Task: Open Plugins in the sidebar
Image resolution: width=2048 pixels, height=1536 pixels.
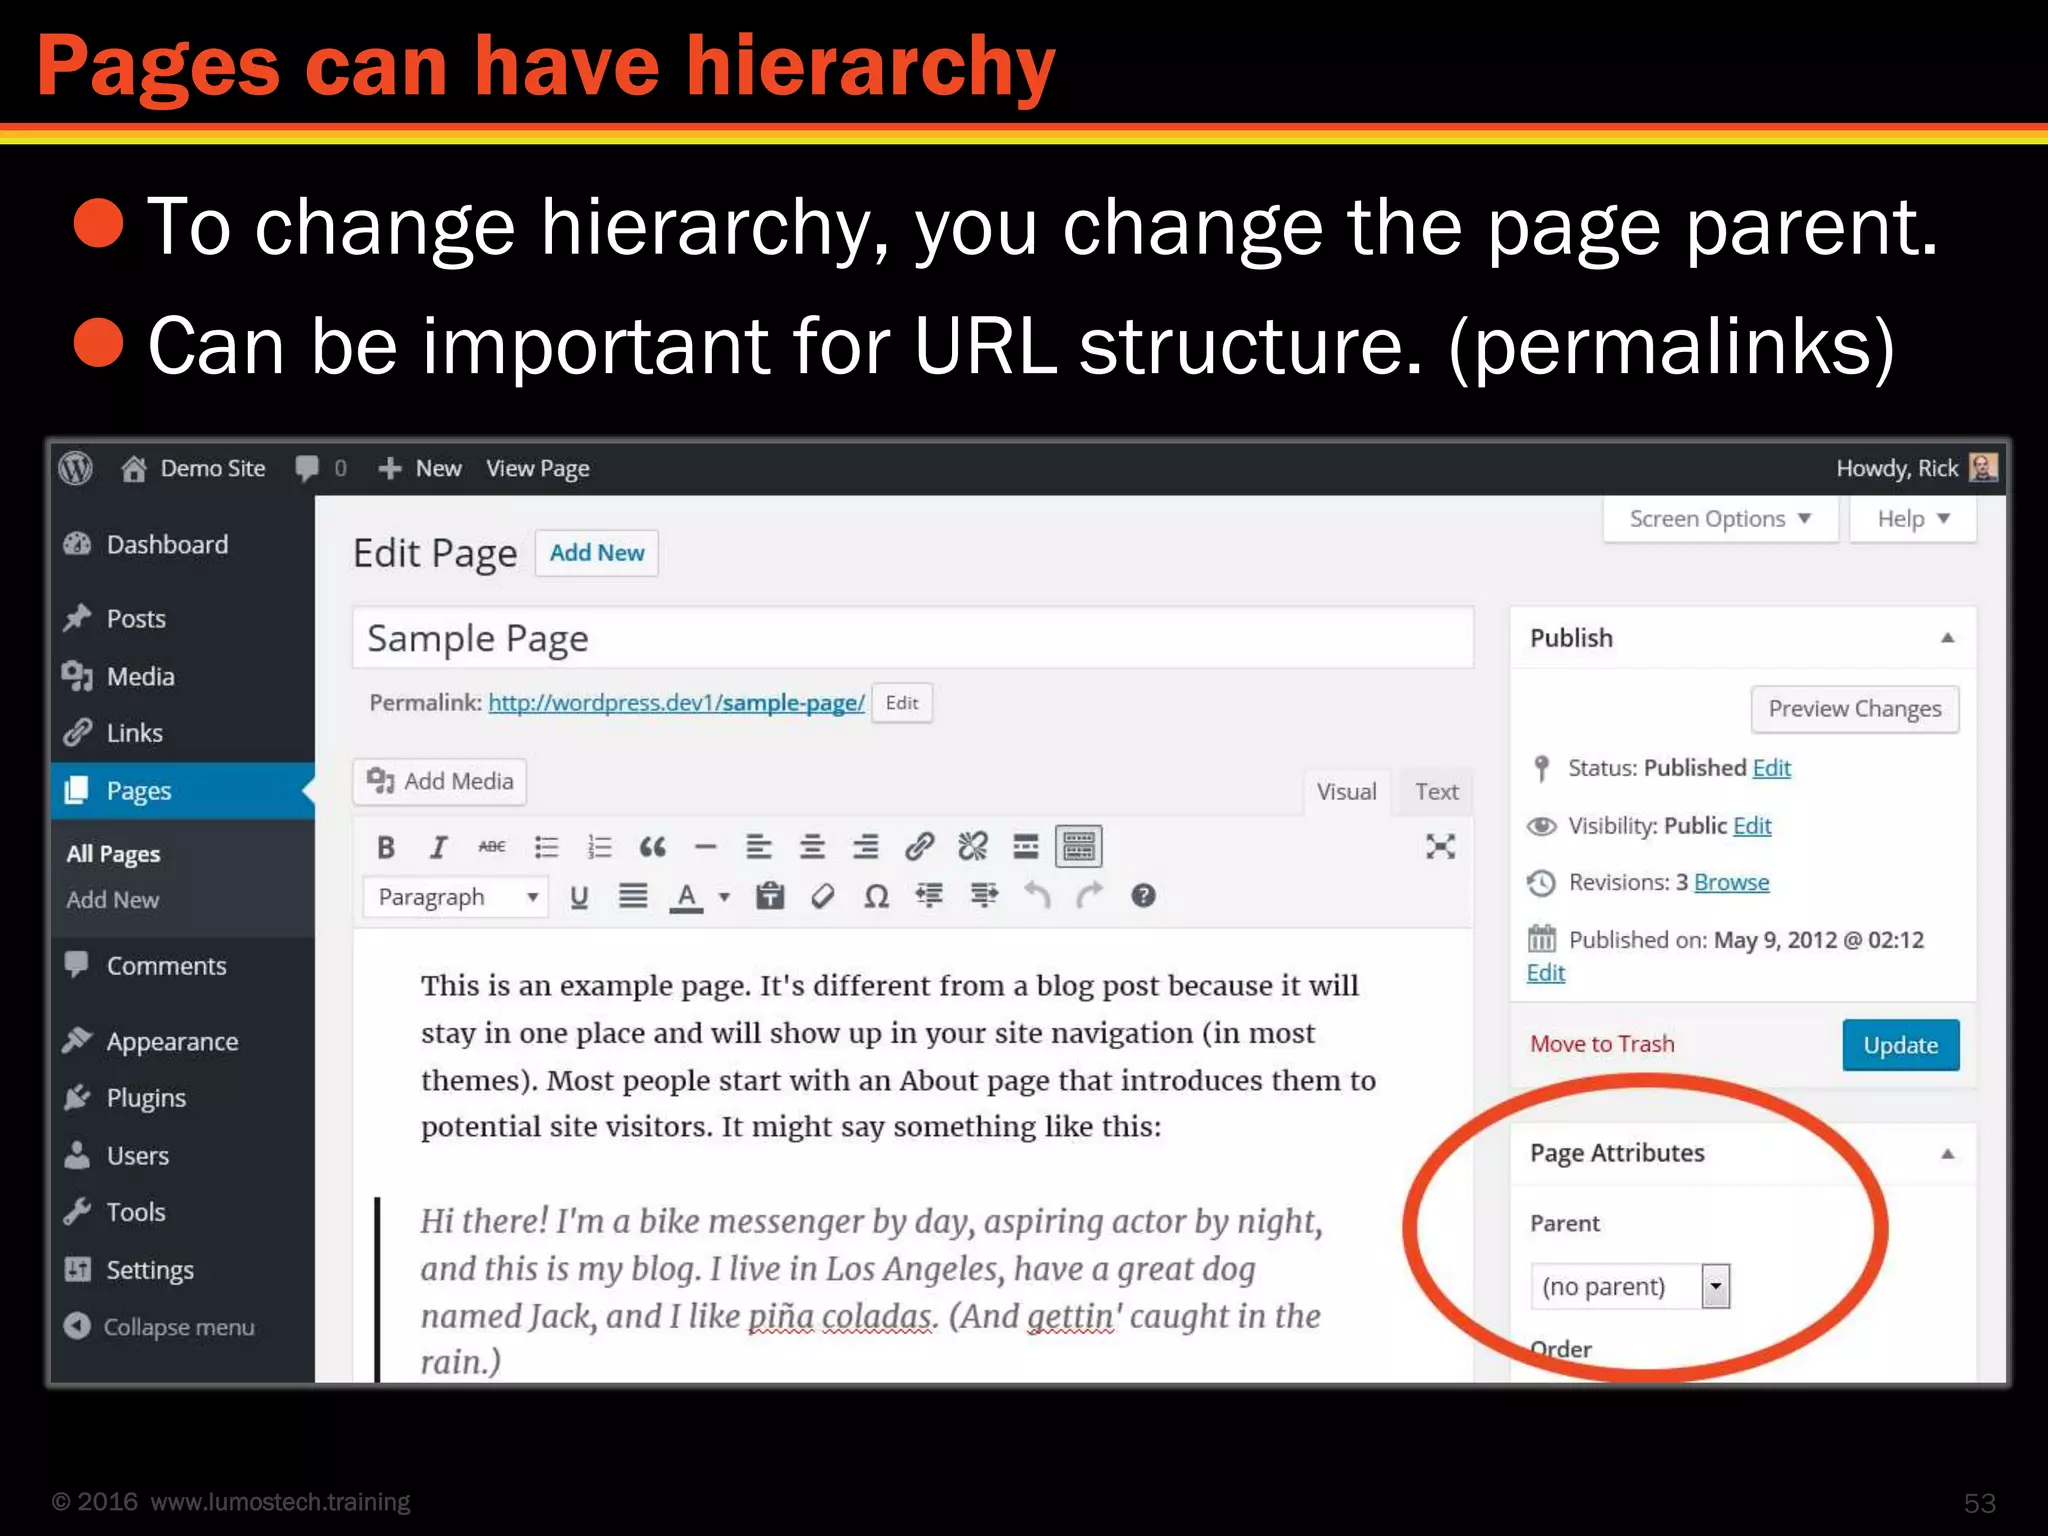Action: [x=146, y=1098]
